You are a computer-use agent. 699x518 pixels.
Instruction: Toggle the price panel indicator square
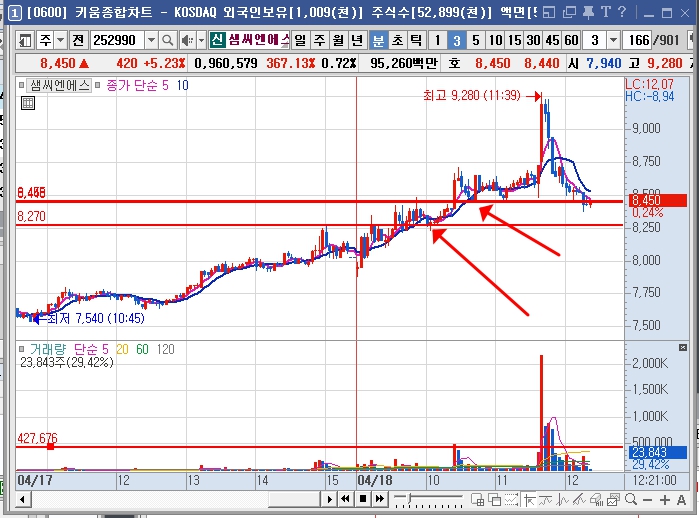click(x=21, y=85)
